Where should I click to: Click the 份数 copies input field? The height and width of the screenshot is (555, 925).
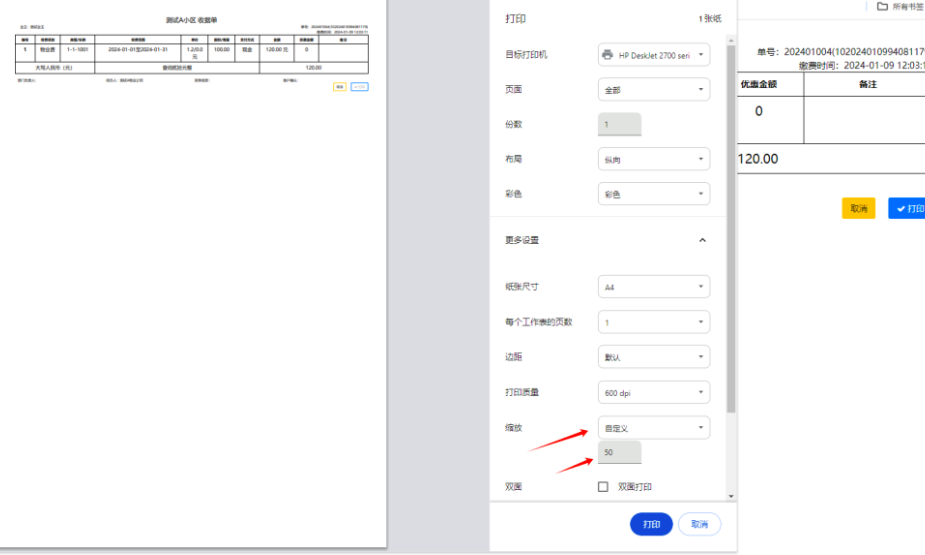pos(619,125)
